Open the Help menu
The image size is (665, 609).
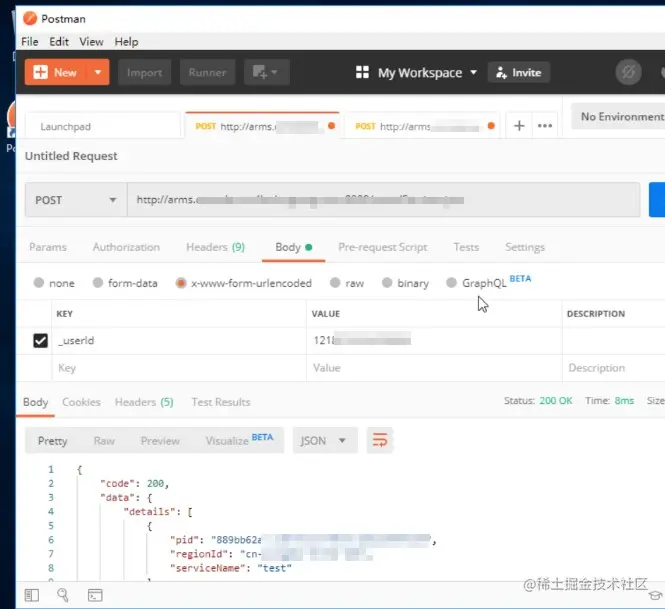[x=126, y=42]
